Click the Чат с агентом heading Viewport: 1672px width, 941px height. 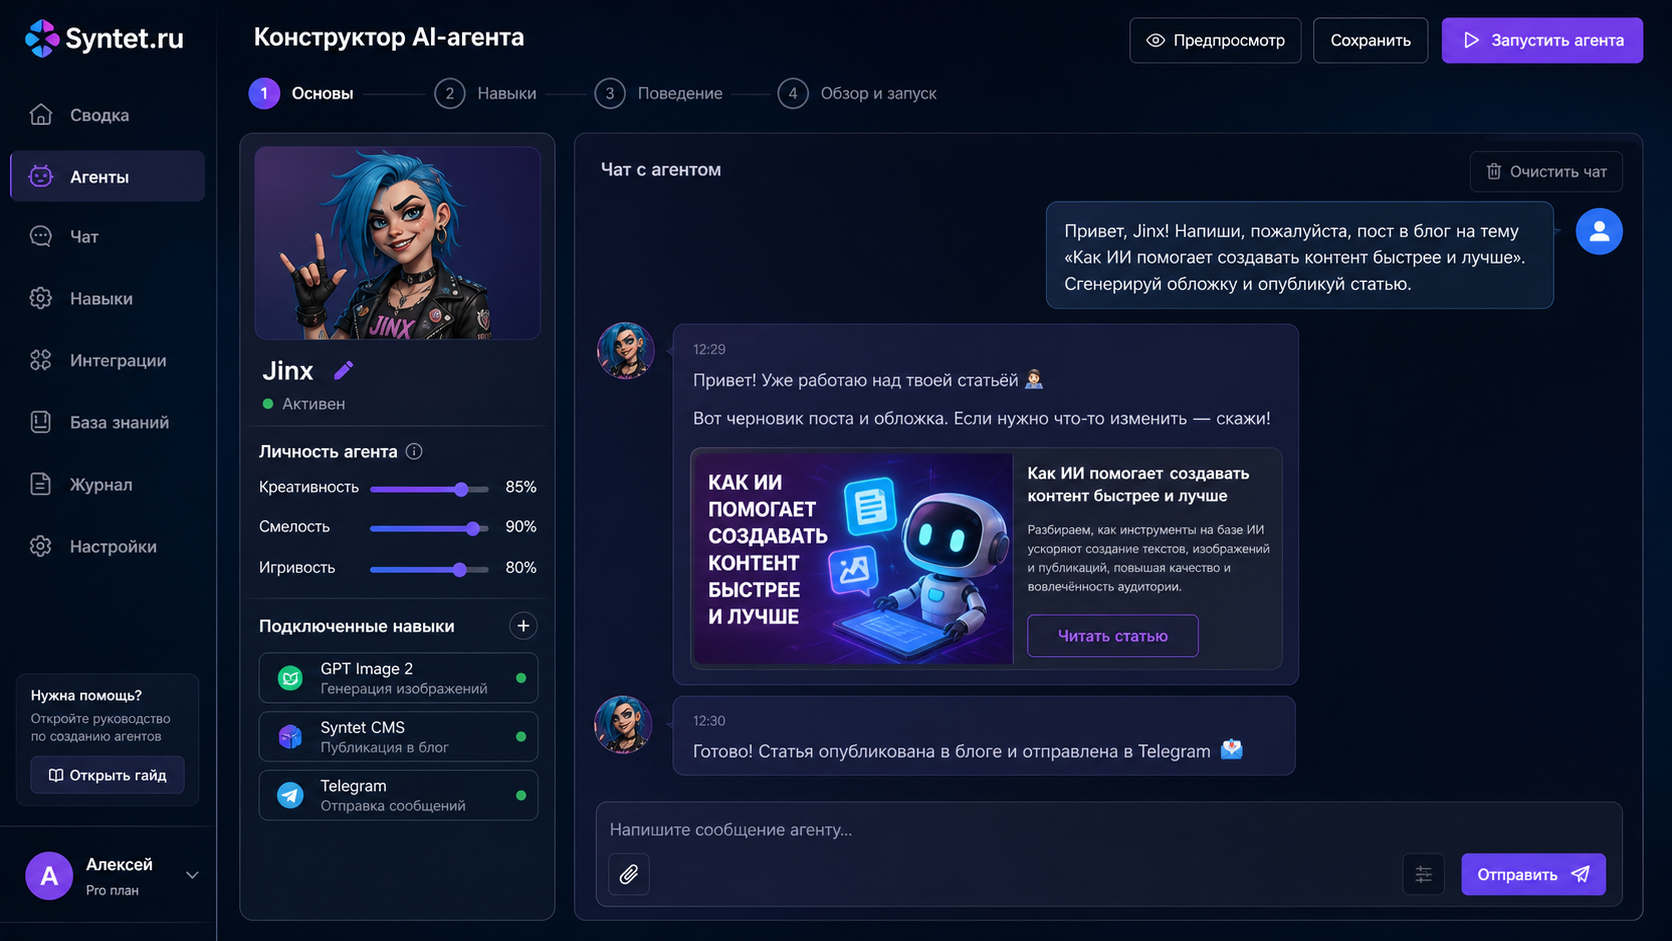tap(660, 170)
